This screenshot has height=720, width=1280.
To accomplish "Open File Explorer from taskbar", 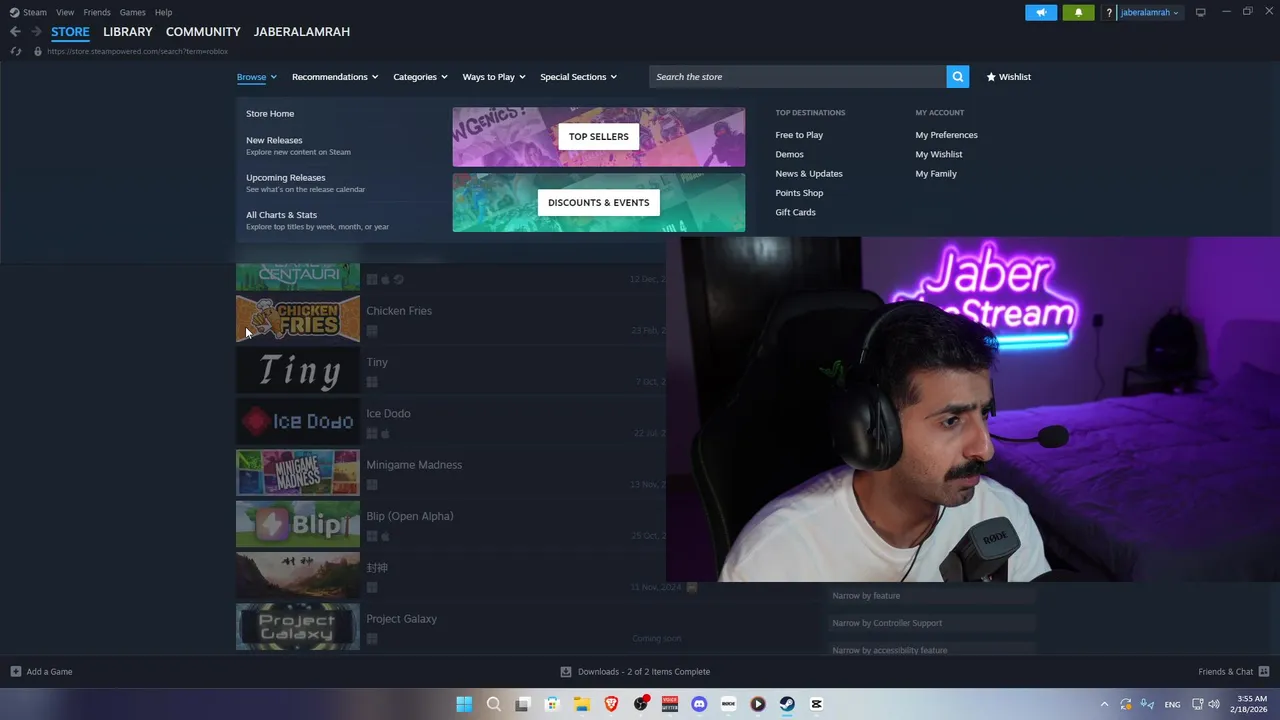I will coord(581,704).
